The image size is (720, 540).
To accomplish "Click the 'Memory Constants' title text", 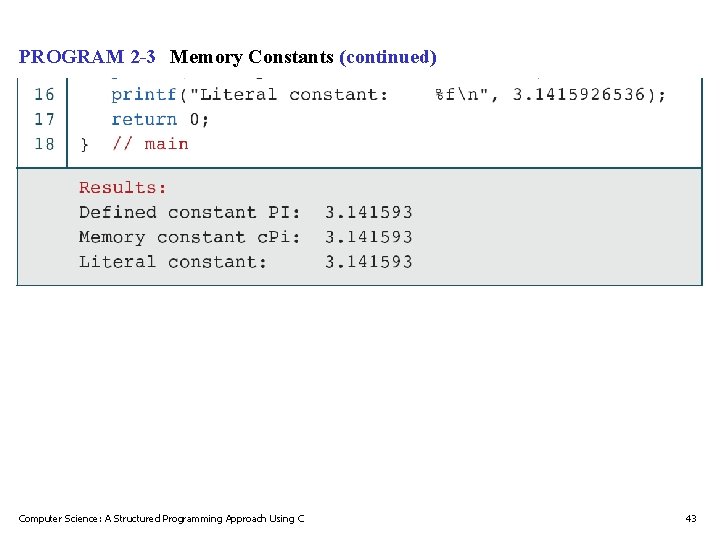I will 252,57.
